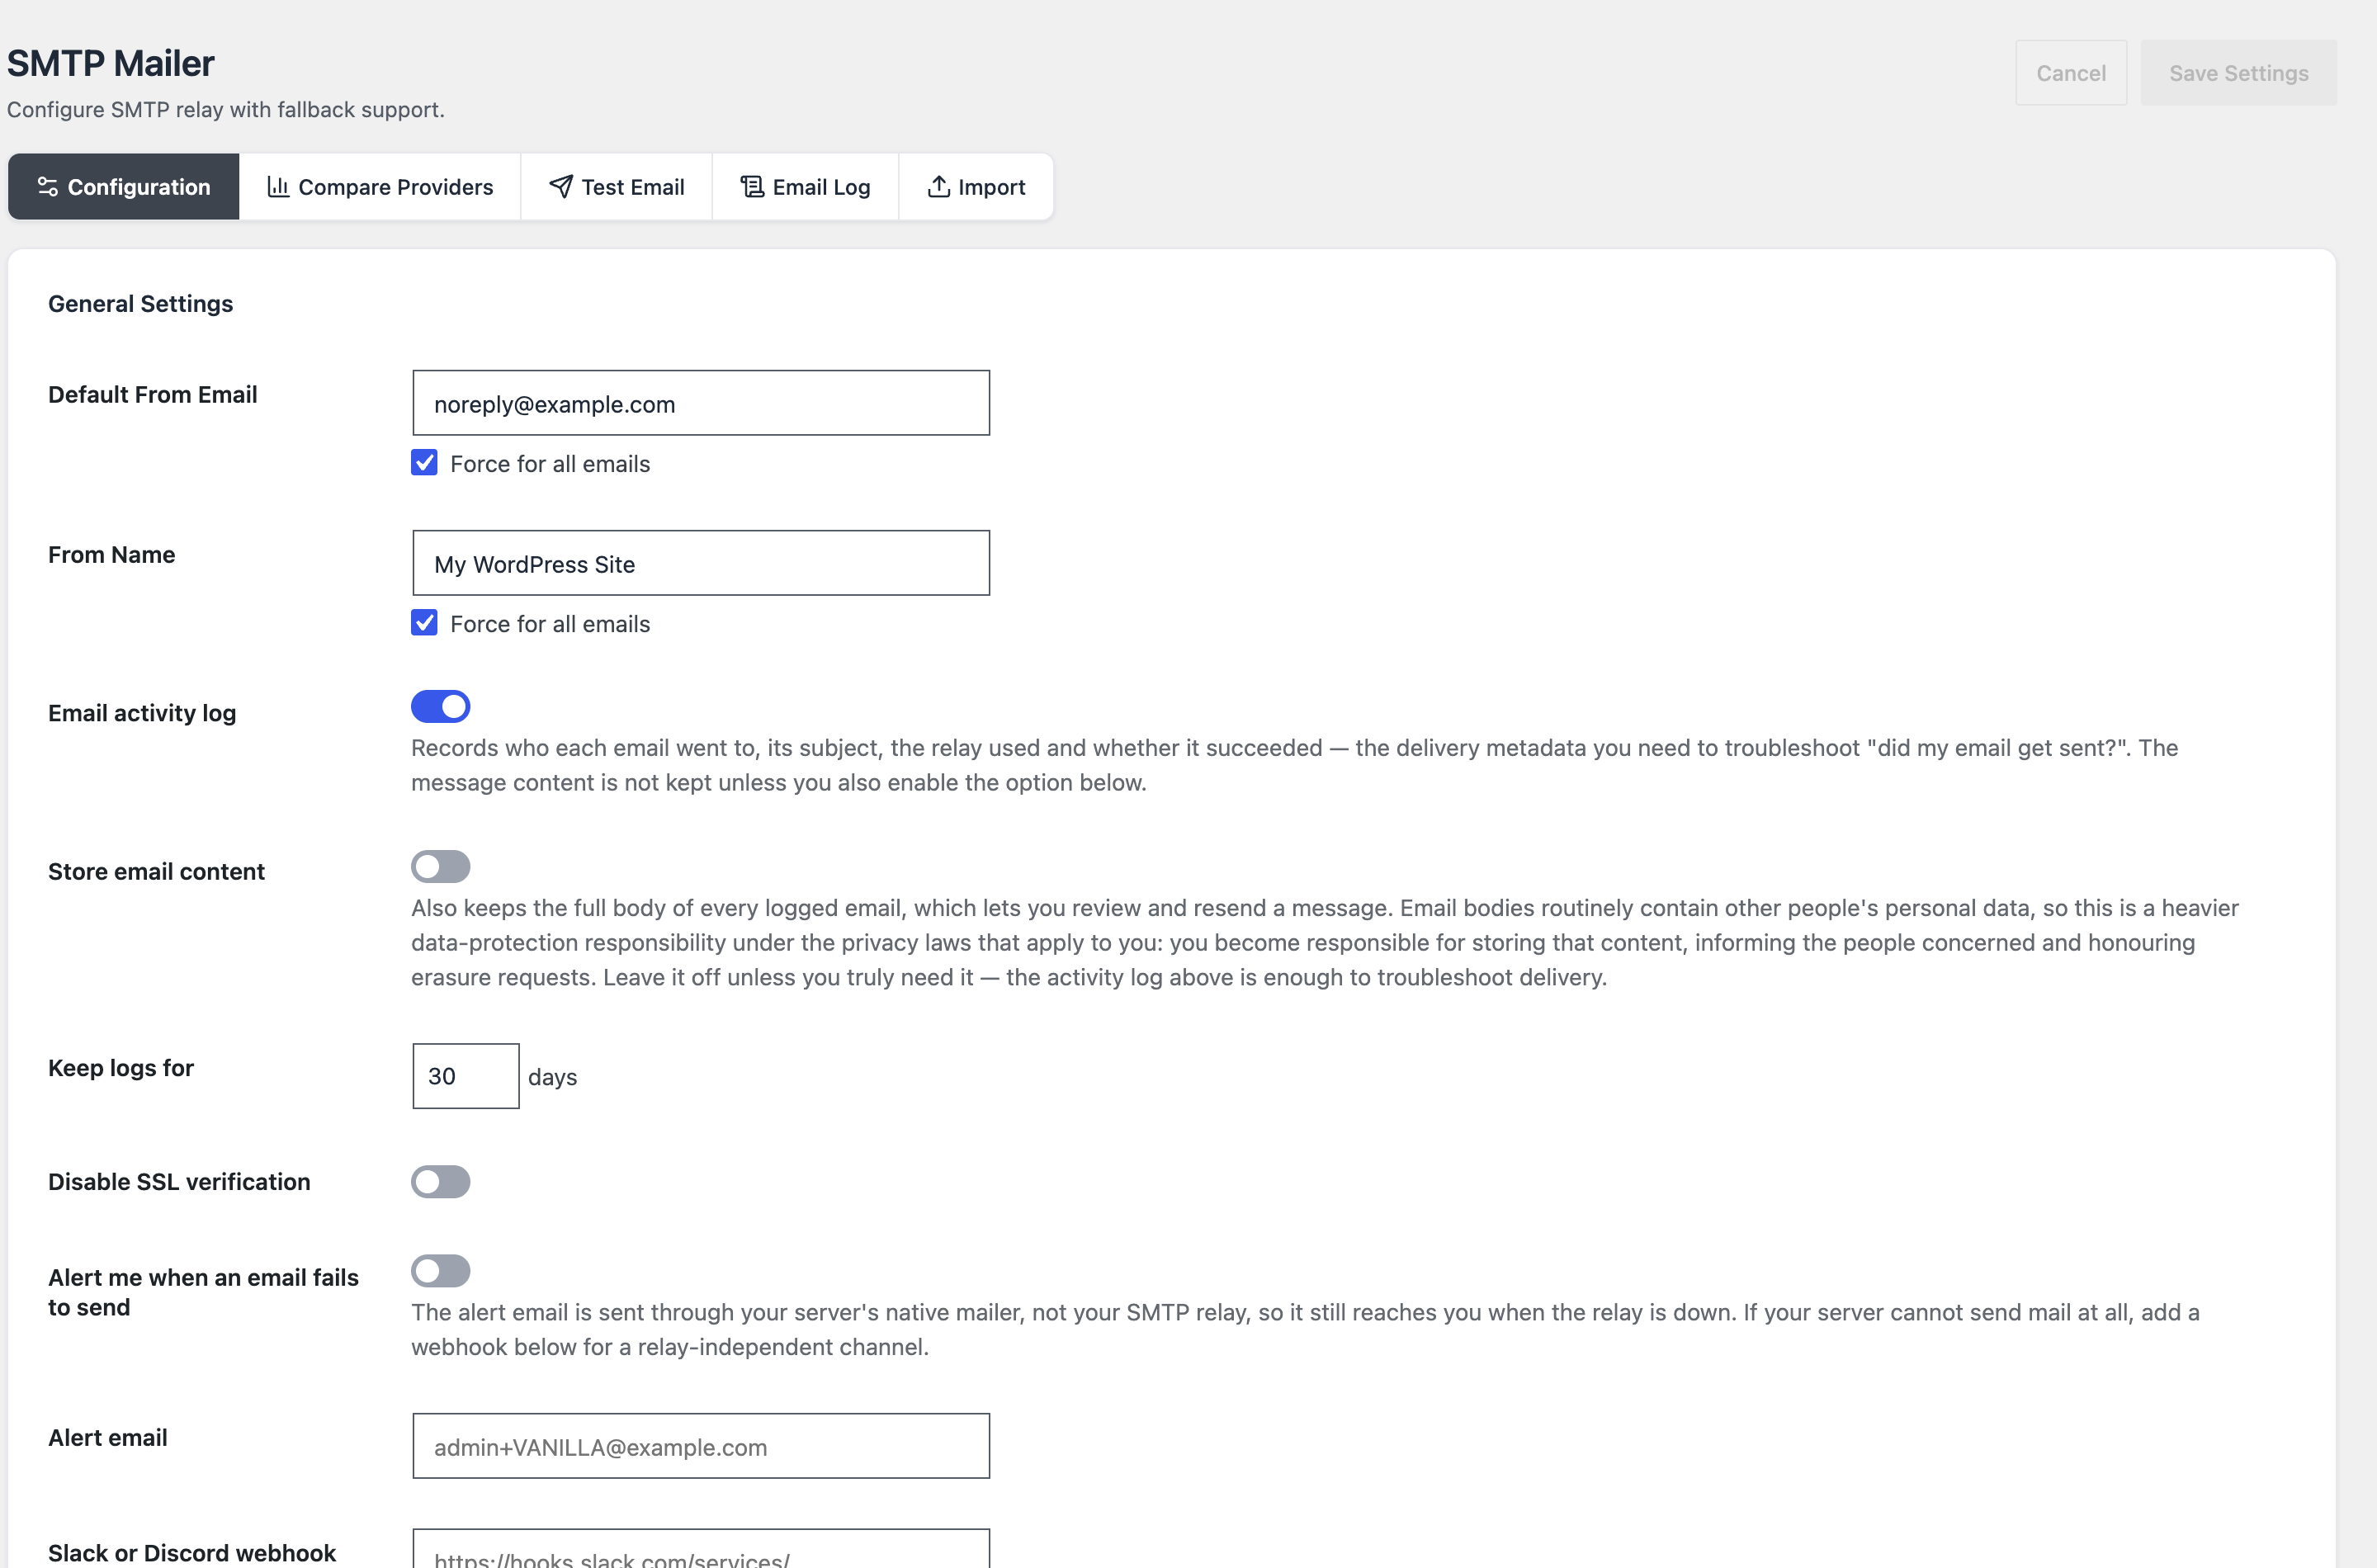Focus the Default From Email field
This screenshot has height=1568, width=2377.
tap(701, 403)
